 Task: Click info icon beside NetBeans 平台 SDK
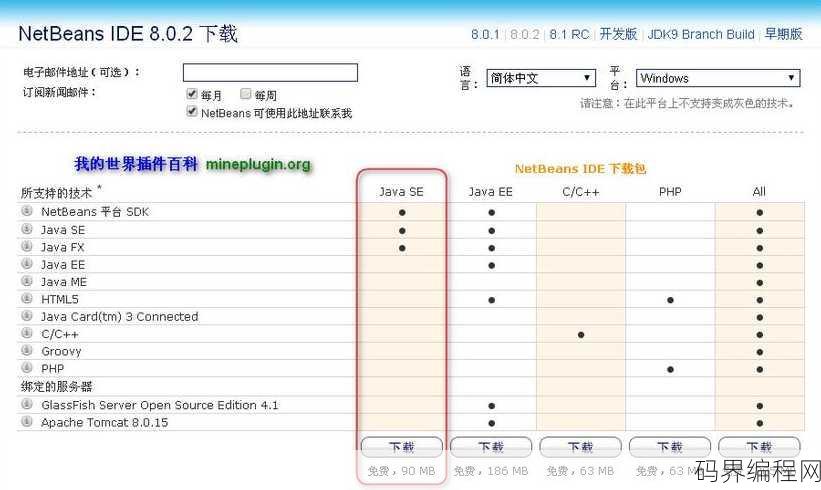point(27,211)
